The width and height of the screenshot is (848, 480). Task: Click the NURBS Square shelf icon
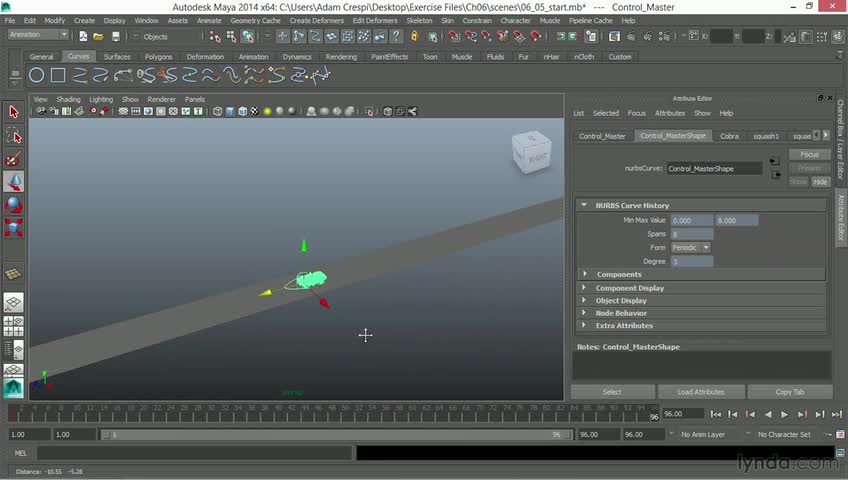58,76
